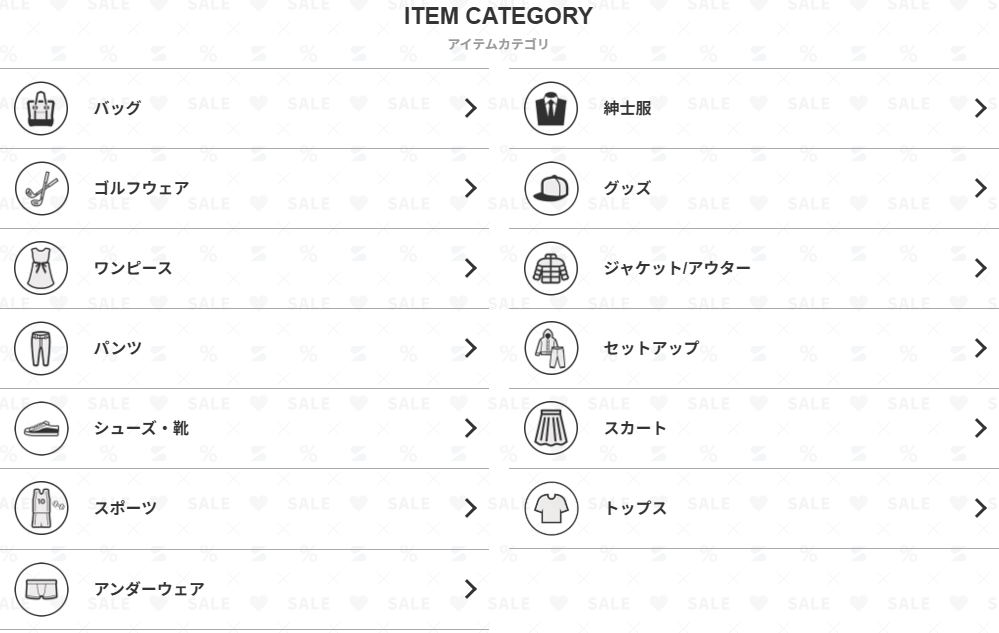Select the スポーツ jersey icon

tap(40, 508)
